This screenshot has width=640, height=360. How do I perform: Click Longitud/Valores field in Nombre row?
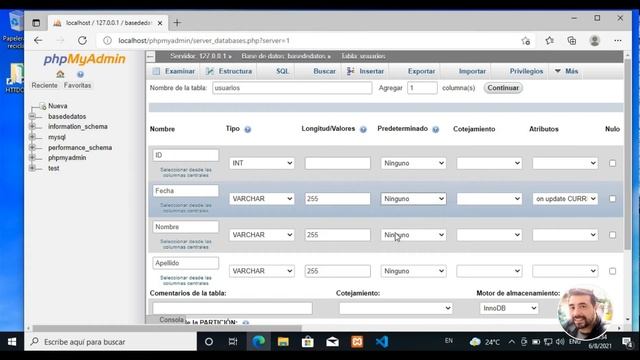click(338, 235)
